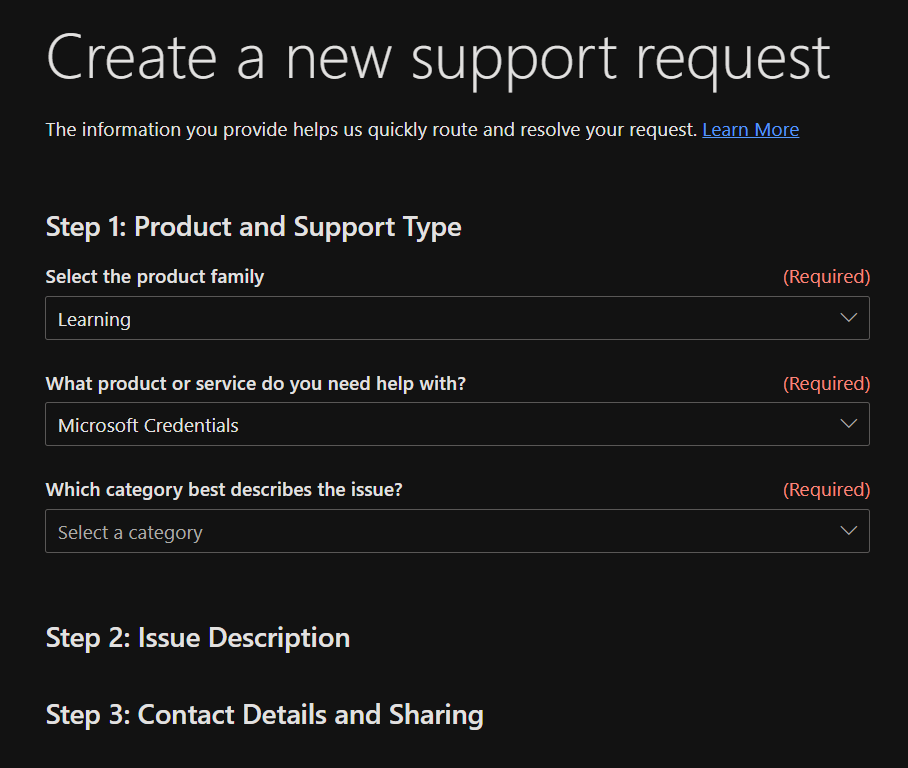Image resolution: width=908 pixels, height=768 pixels.
Task: Expand the Select a category dropdown
Action: [x=457, y=532]
